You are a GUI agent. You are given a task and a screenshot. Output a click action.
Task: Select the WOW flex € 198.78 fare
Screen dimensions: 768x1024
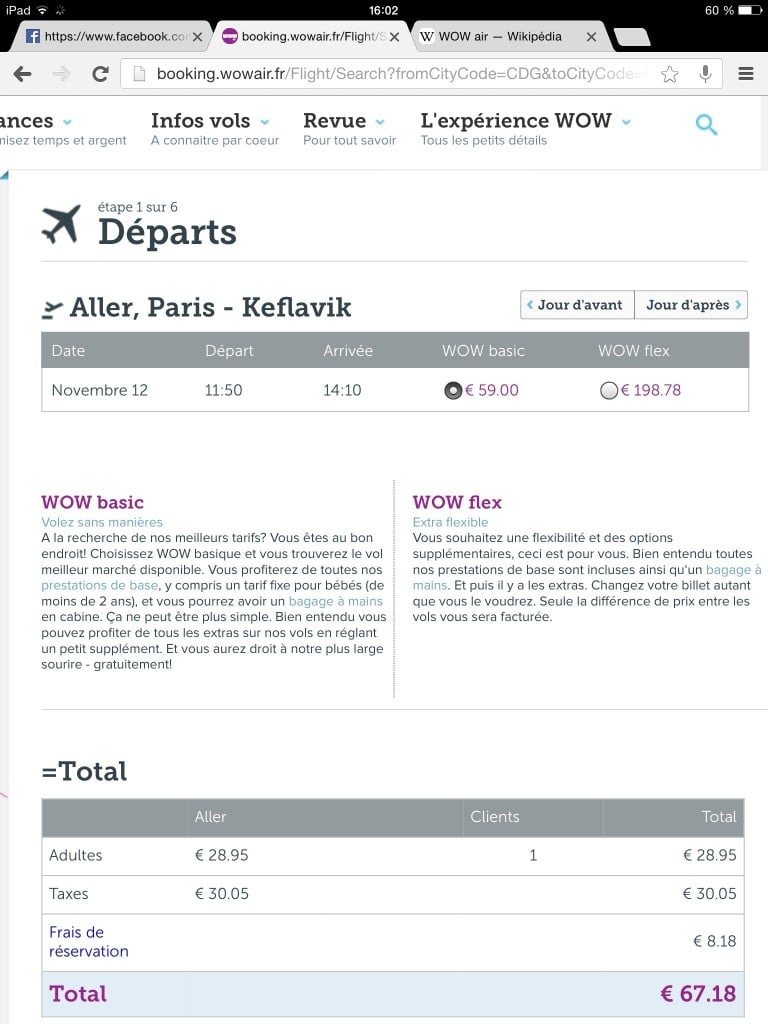(609, 391)
